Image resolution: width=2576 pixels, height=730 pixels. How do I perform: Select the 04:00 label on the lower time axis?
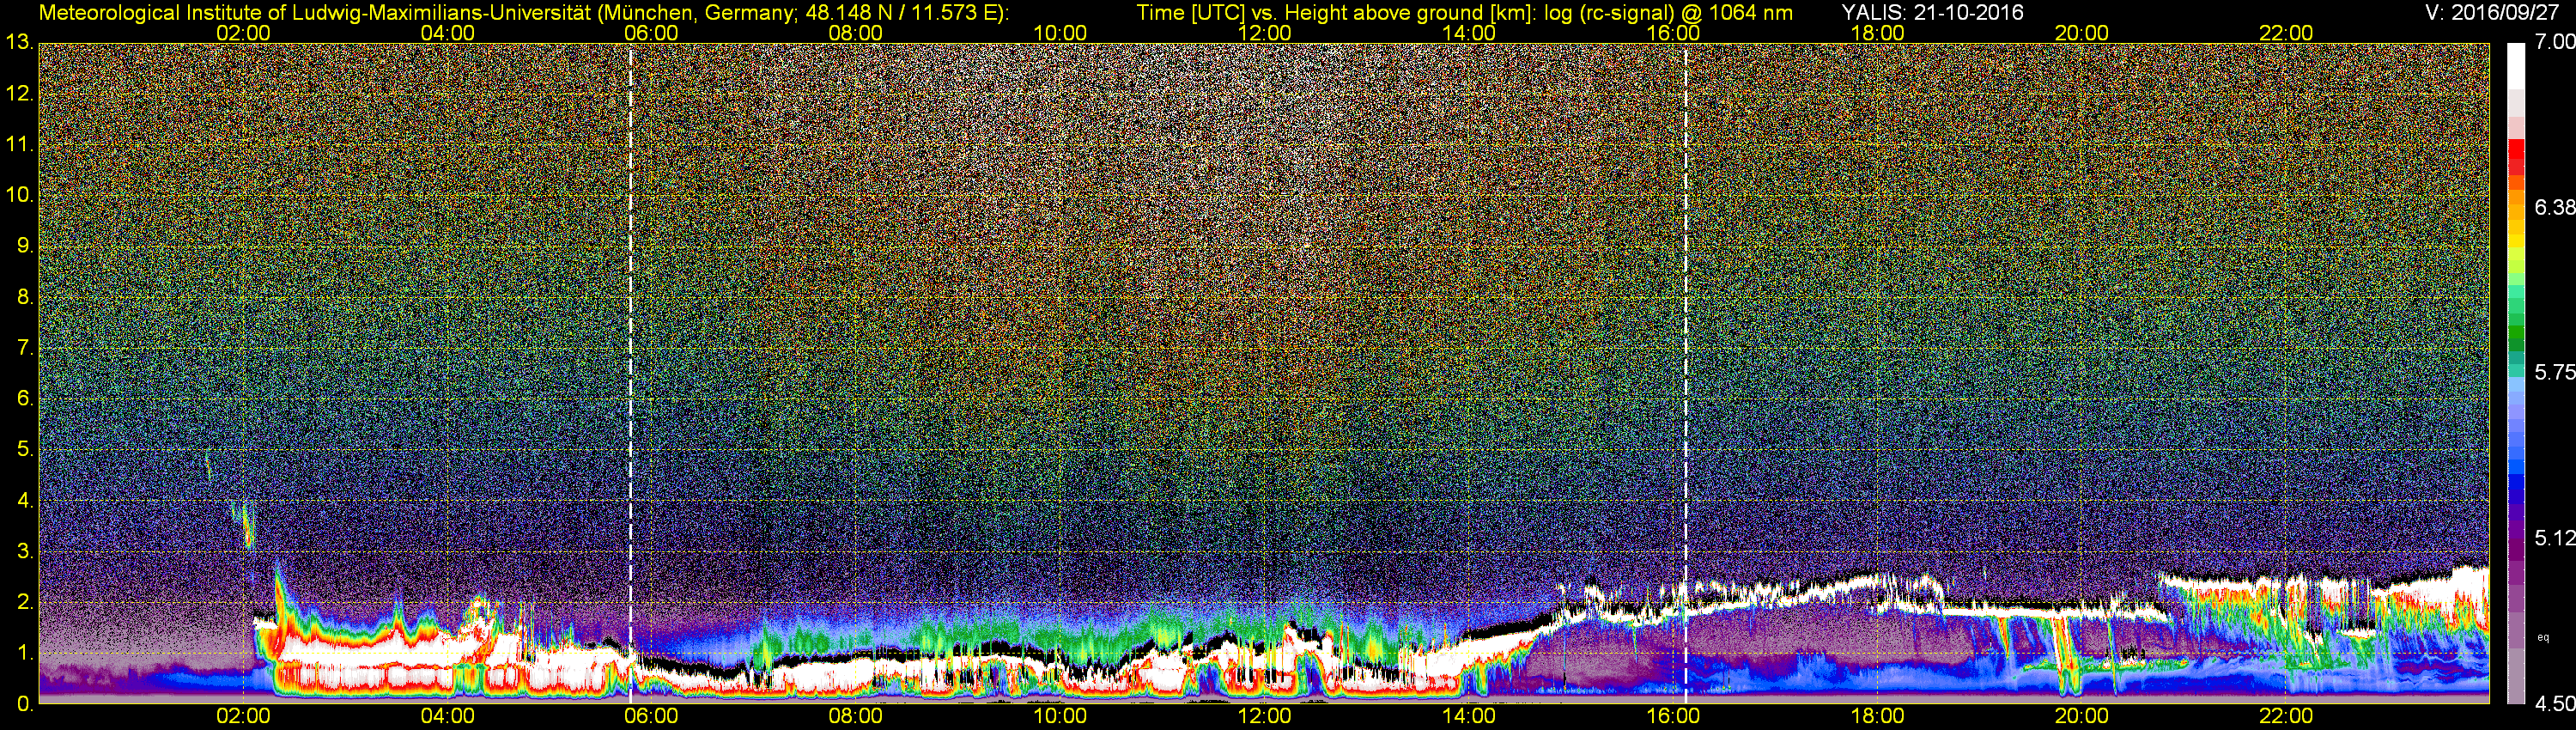447,716
